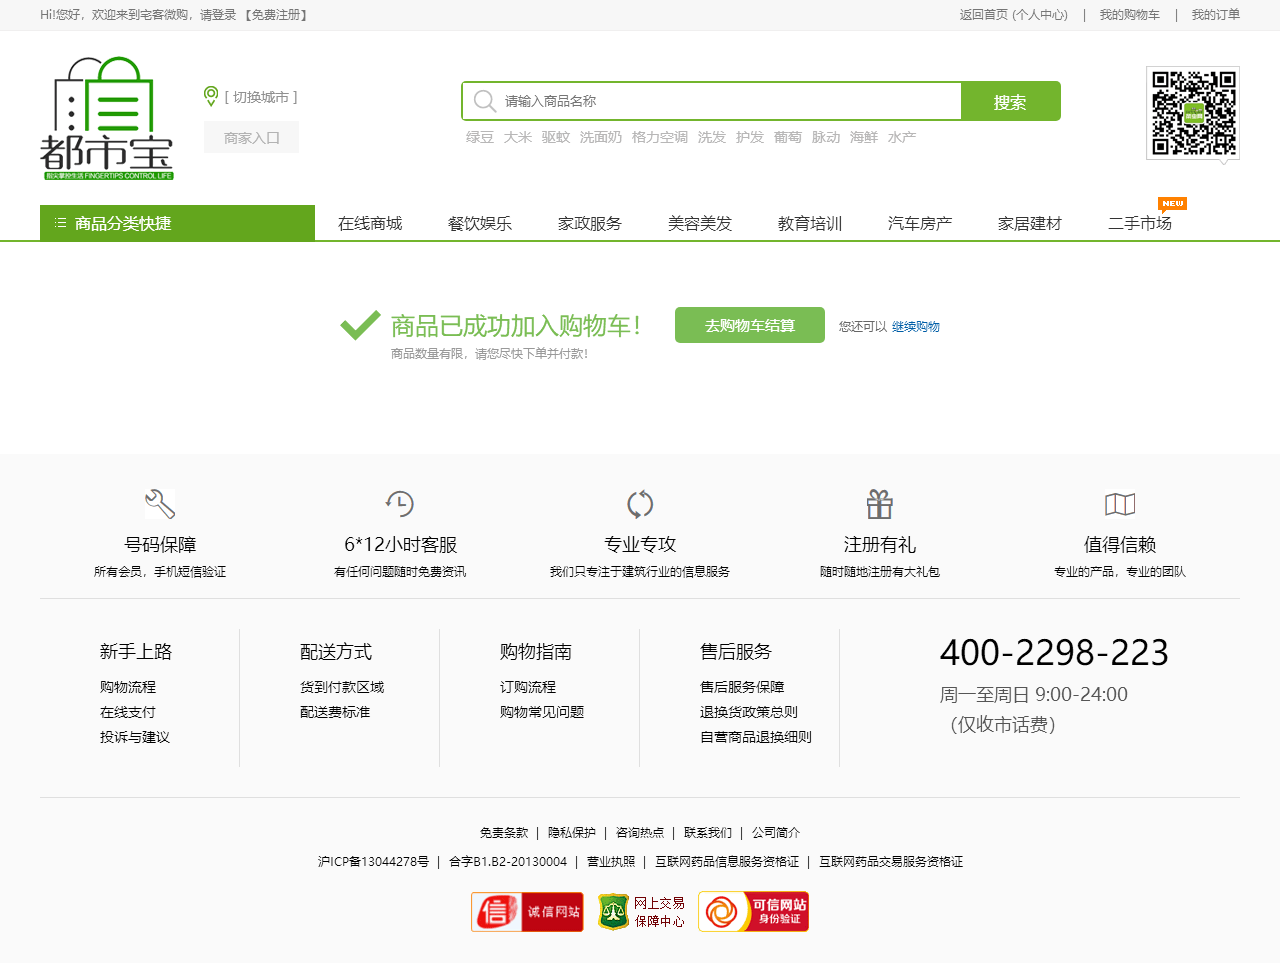Click the wrench icon above 号码保障
This screenshot has width=1280, height=963.
point(160,504)
